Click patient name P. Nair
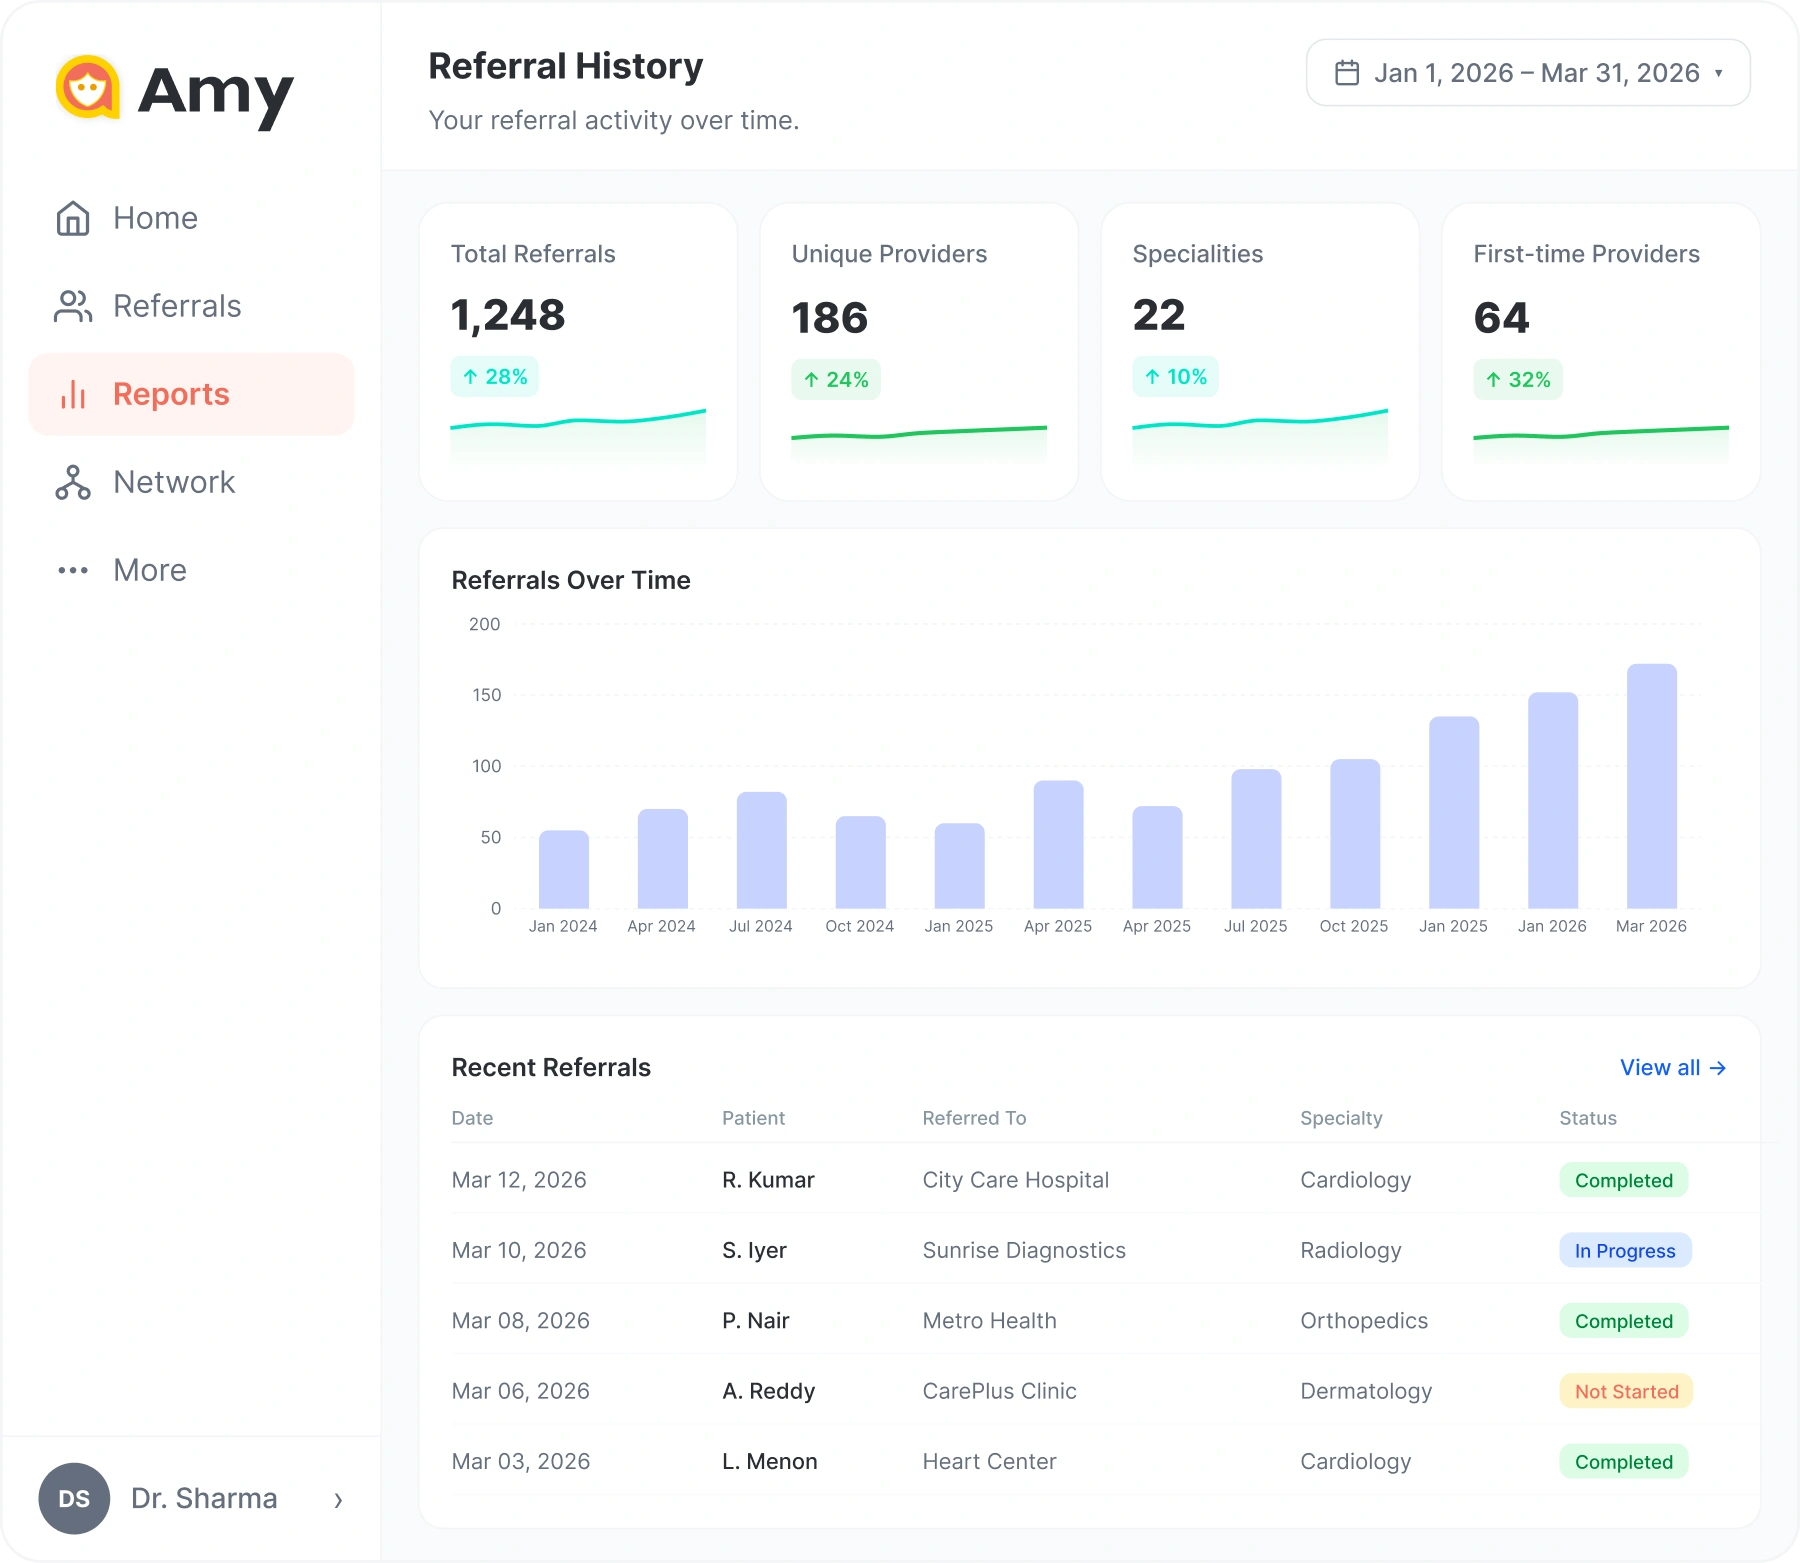Image resolution: width=1800 pixels, height=1563 pixels. coord(756,1321)
